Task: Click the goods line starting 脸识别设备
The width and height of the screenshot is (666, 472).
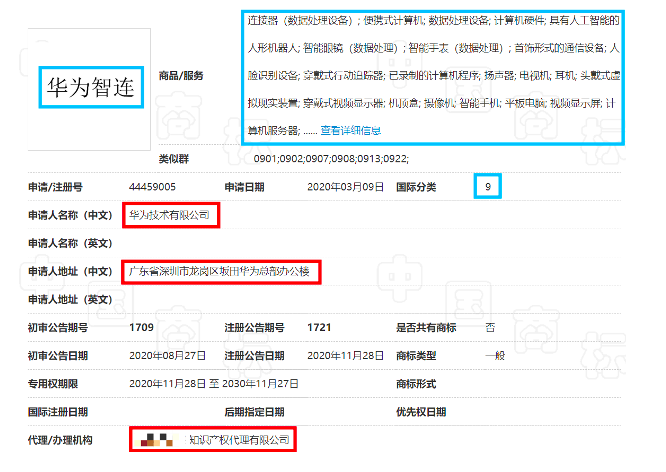Action: point(434,76)
